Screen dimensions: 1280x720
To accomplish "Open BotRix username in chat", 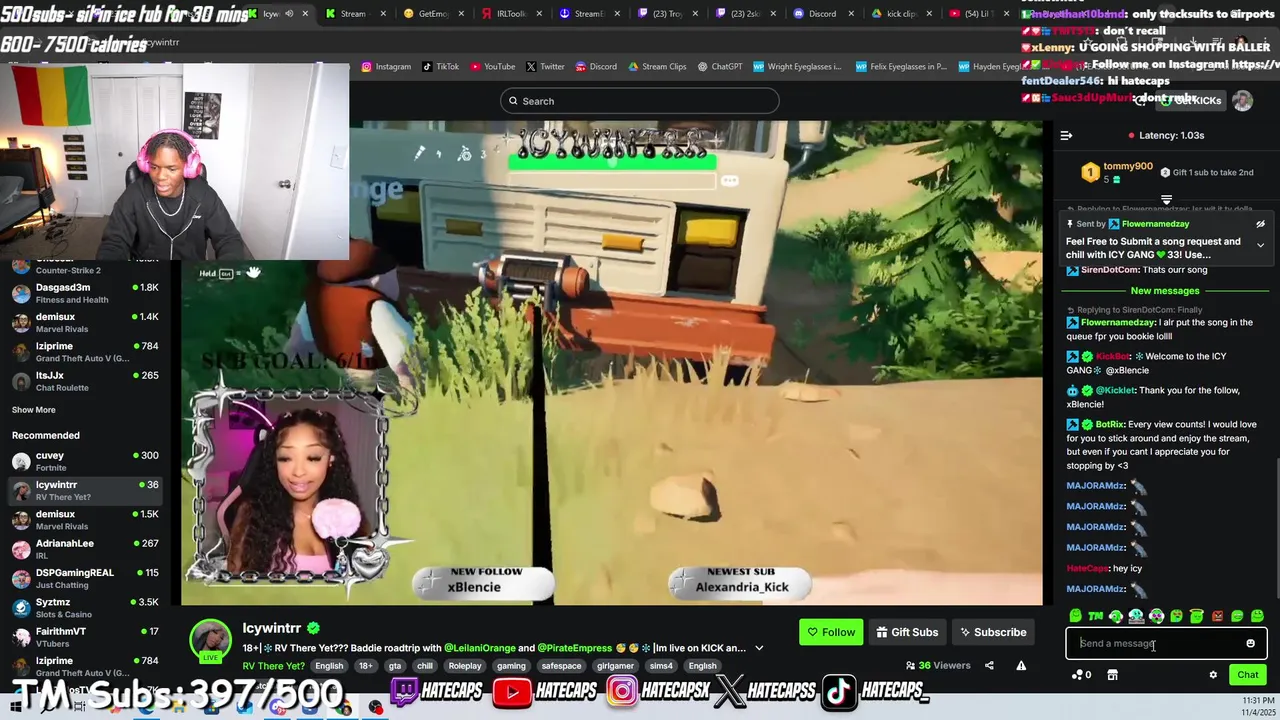I will (x=1110, y=424).
